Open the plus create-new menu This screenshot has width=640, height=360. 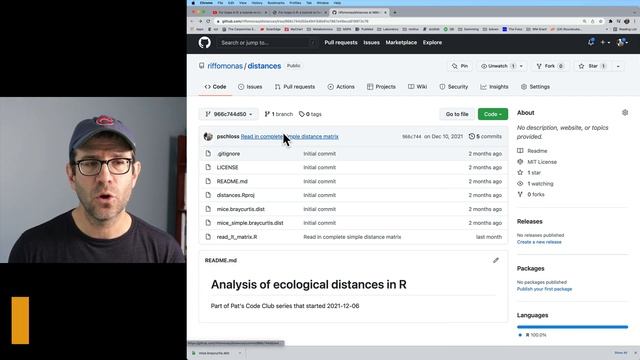(604, 42)
